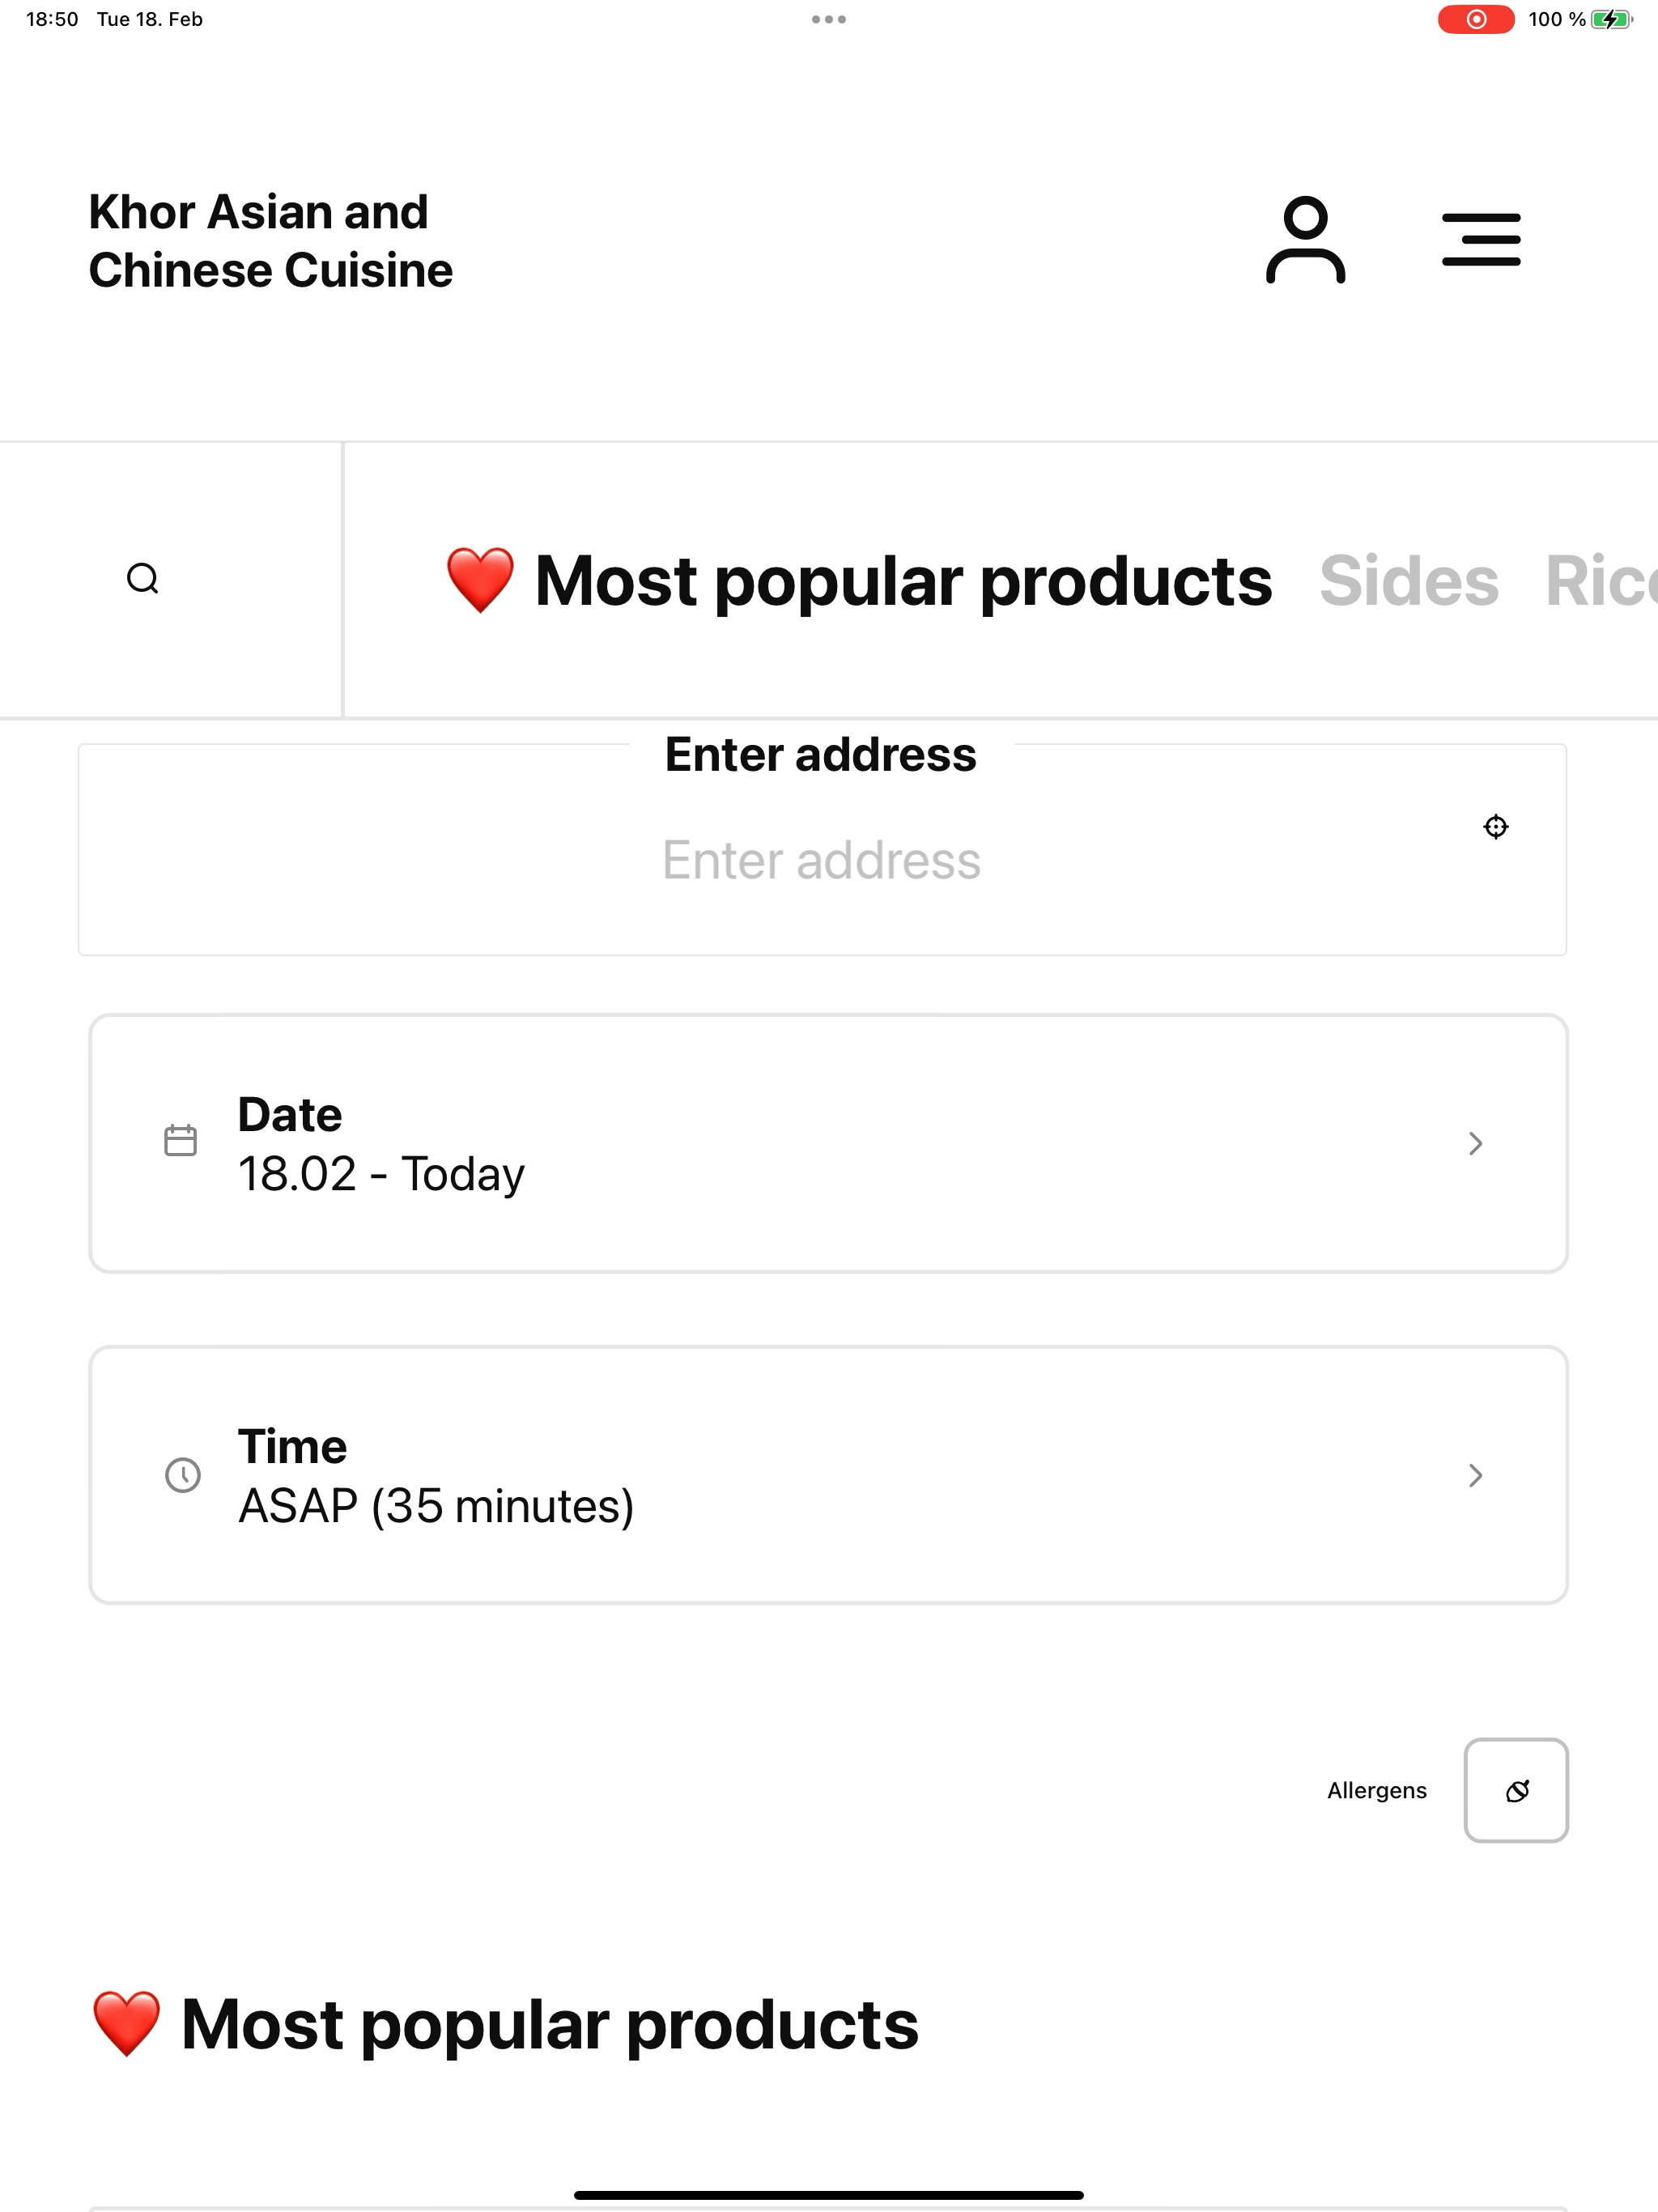
Task: Use current location crosshair icon
Action: pos(1495,827)
